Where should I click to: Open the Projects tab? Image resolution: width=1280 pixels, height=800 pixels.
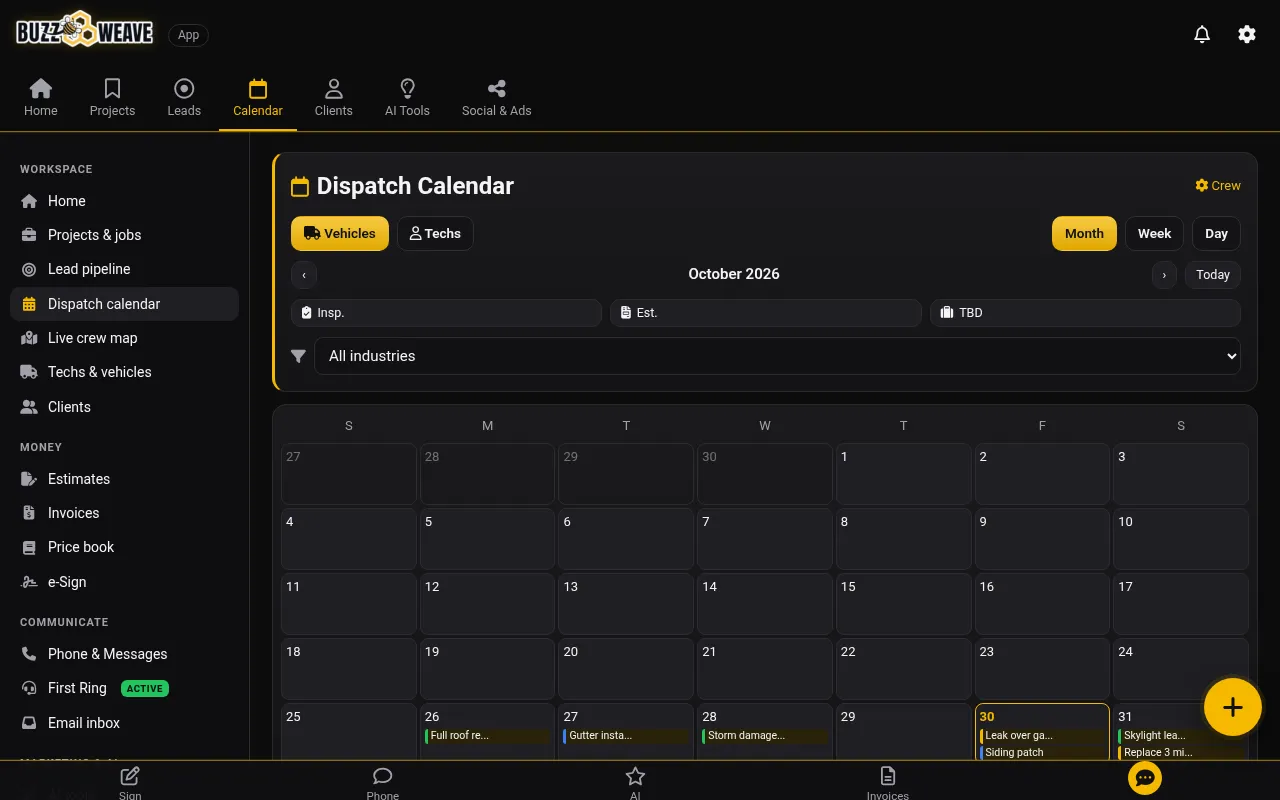(112, 98)
